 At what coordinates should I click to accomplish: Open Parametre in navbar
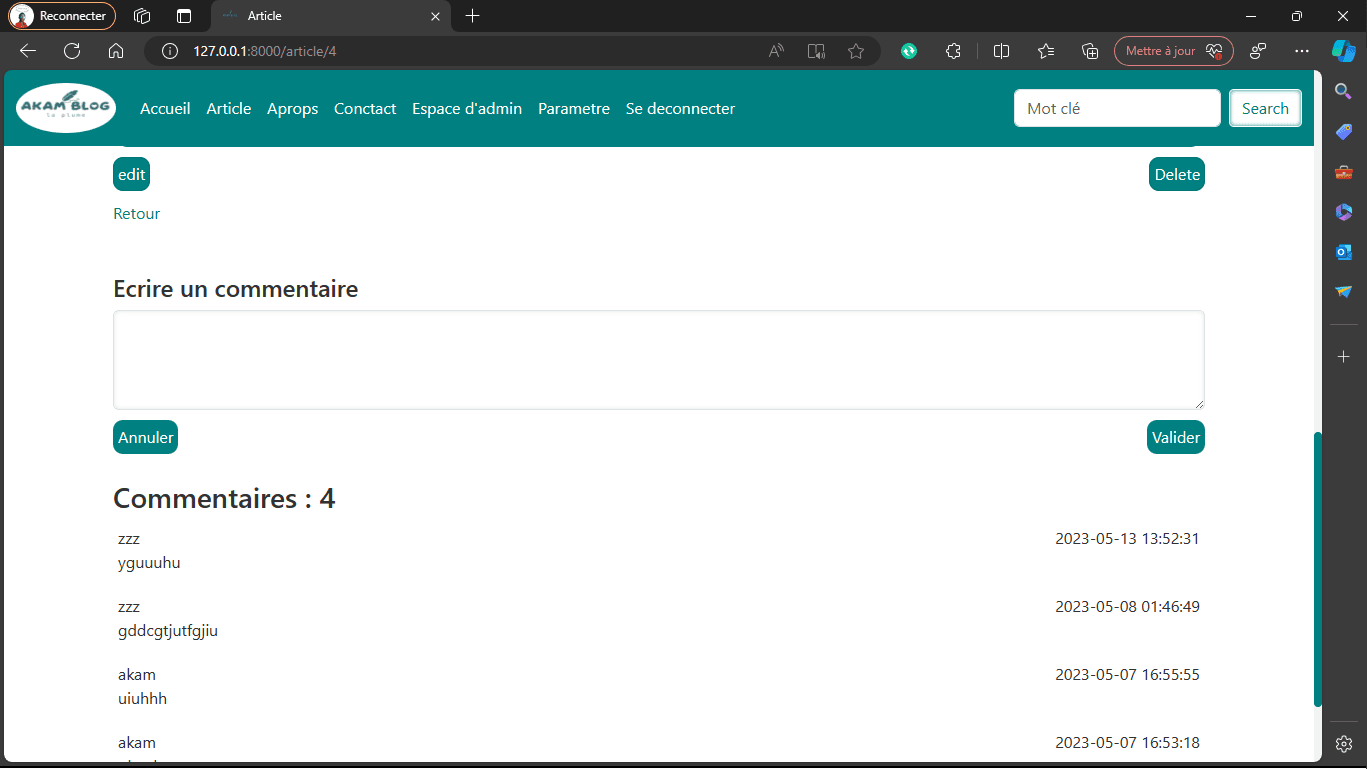[574, 109]
